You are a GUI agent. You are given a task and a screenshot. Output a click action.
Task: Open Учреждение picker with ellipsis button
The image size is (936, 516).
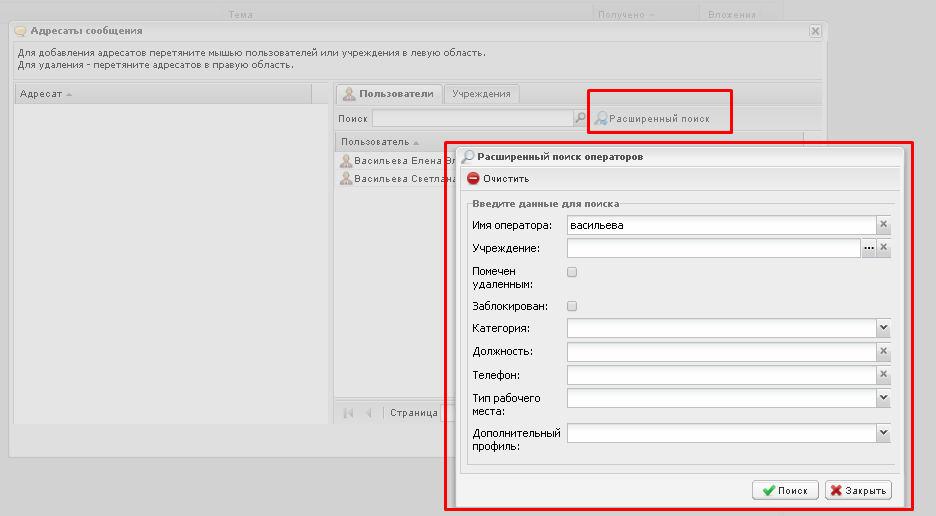coord(868,248)
